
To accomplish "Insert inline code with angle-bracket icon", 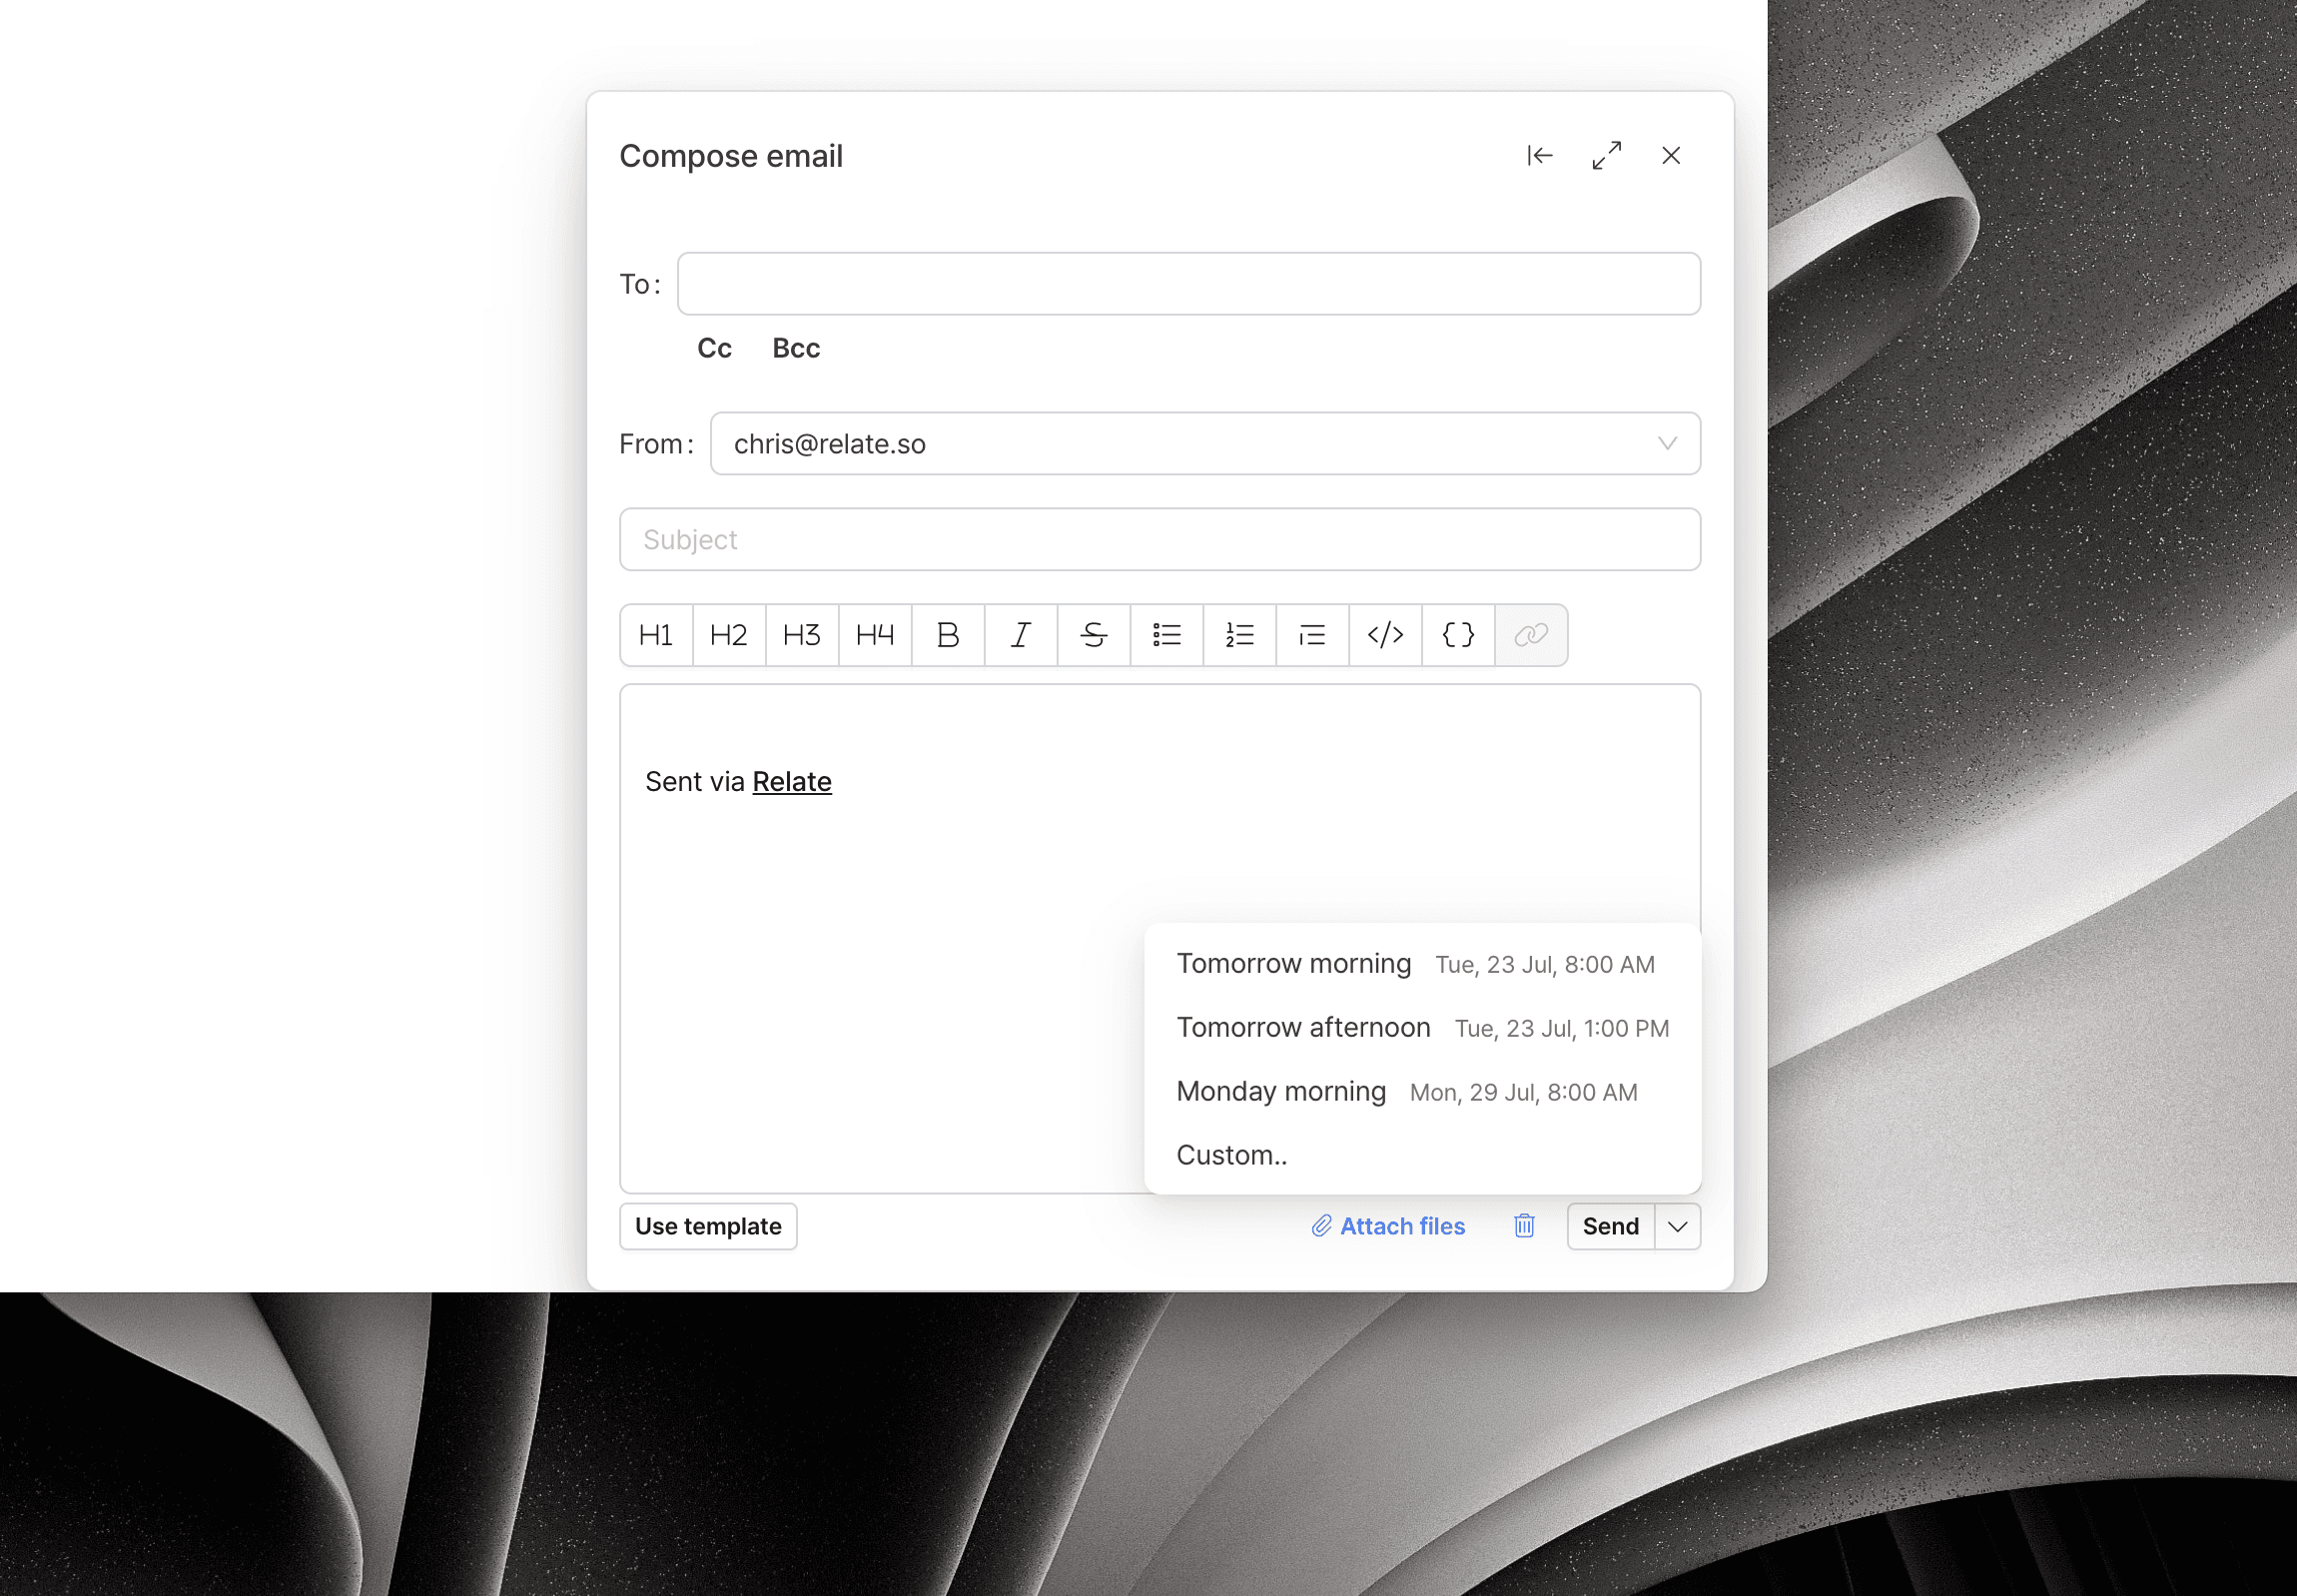I will [1385, 635].
